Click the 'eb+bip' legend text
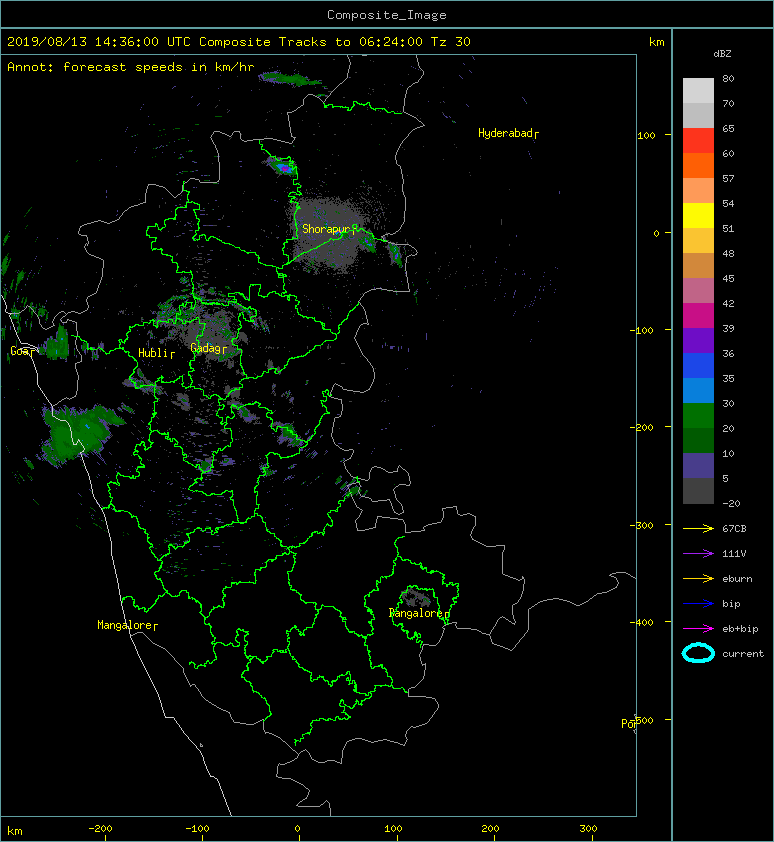Viewport: 774px width, 842px height. click(x=740, y=629)
